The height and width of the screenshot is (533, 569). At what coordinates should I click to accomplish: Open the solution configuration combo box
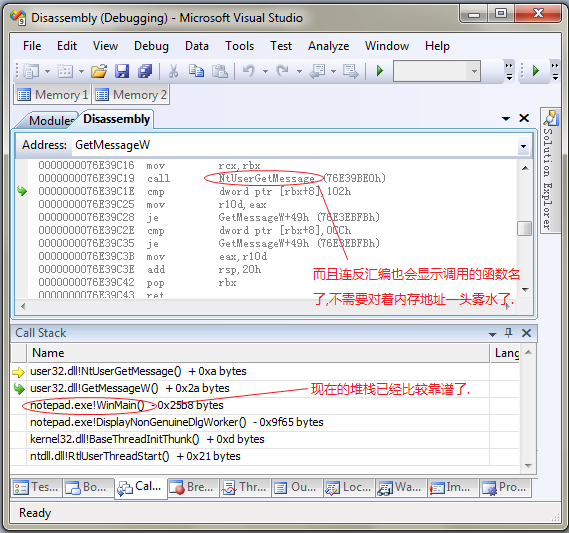pos(437,71)
